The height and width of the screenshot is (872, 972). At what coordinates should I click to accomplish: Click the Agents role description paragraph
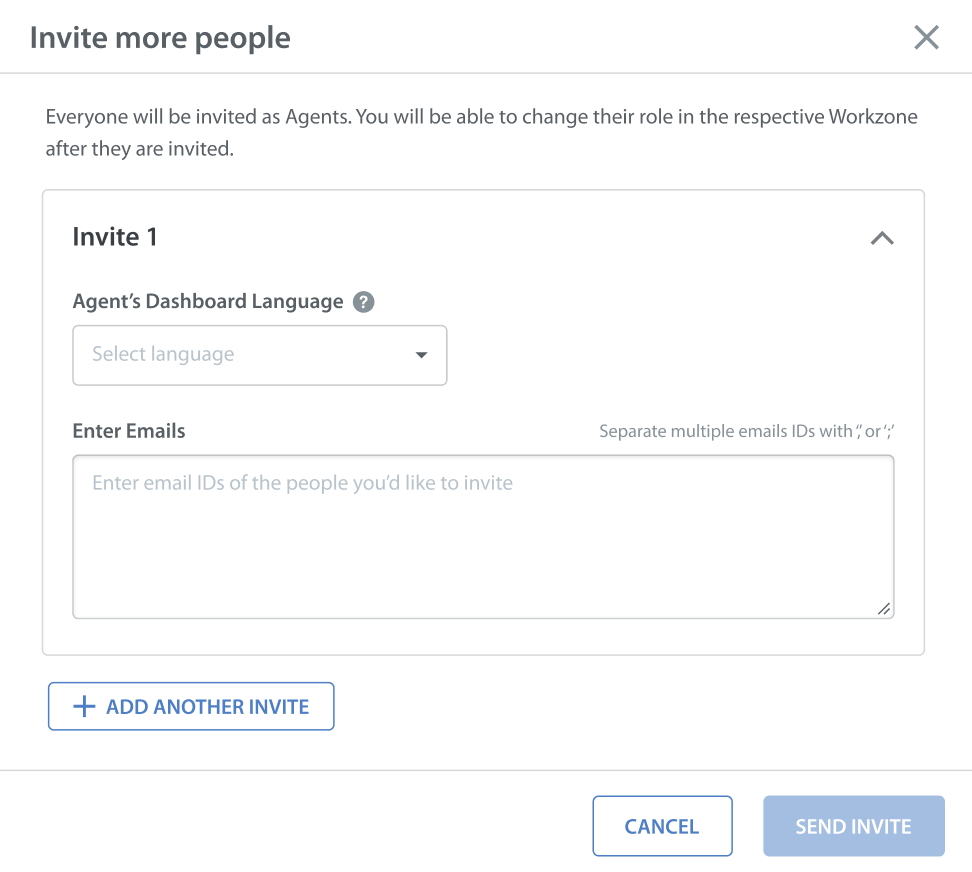coord(481,133)
